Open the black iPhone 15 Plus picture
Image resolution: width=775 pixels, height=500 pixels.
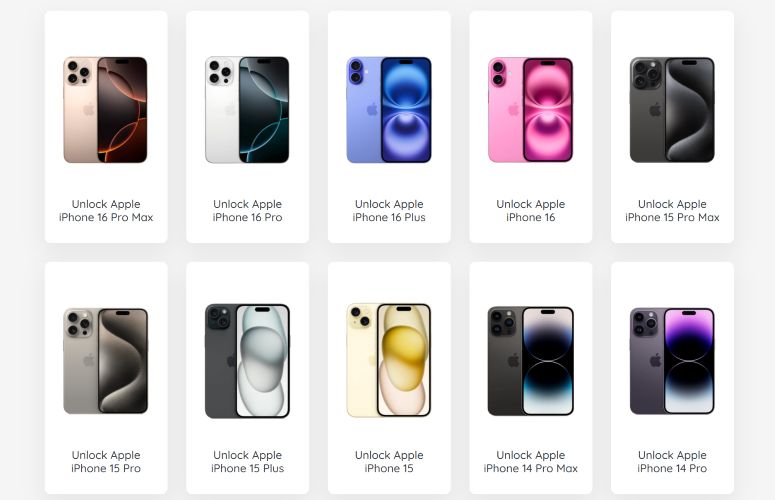tap(247, 361)
